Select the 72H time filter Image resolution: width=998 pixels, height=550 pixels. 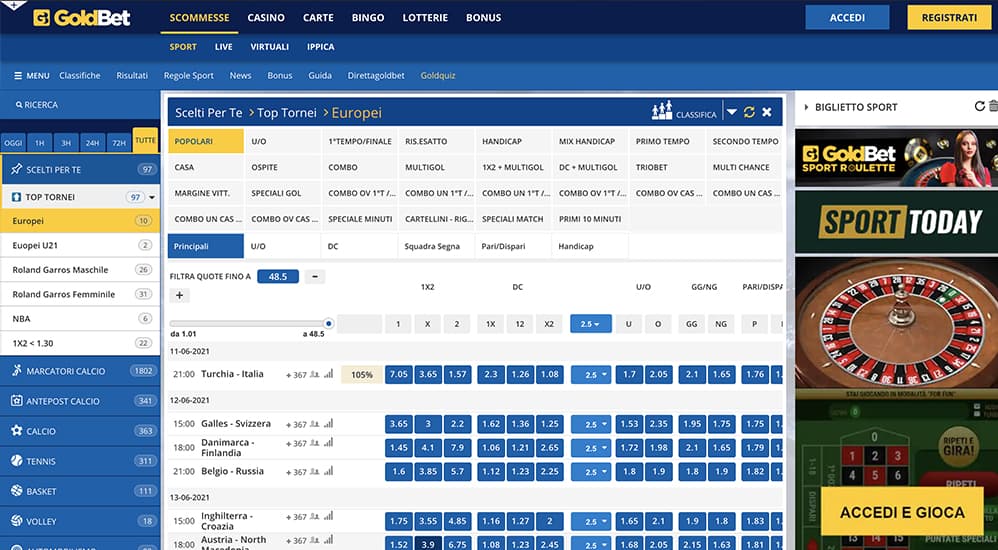point(119,143)
